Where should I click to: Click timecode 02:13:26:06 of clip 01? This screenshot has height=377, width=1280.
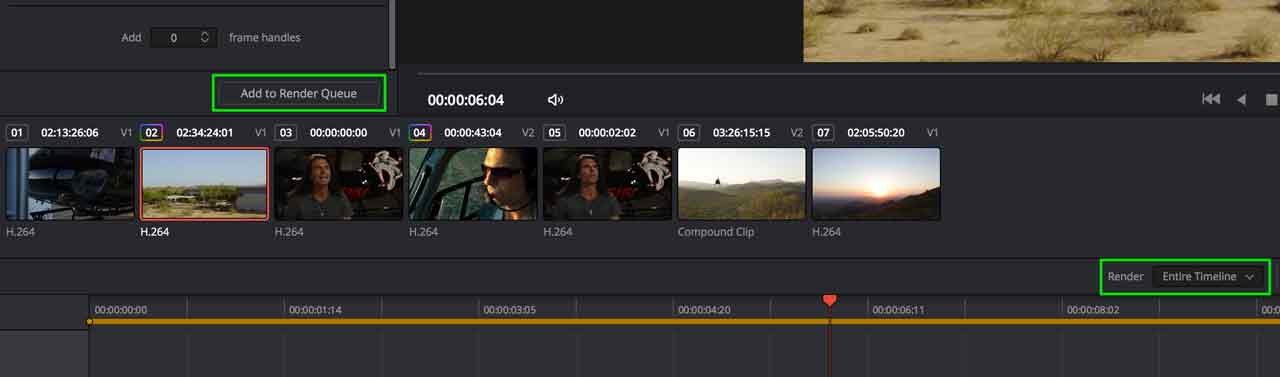click(70, 132)
